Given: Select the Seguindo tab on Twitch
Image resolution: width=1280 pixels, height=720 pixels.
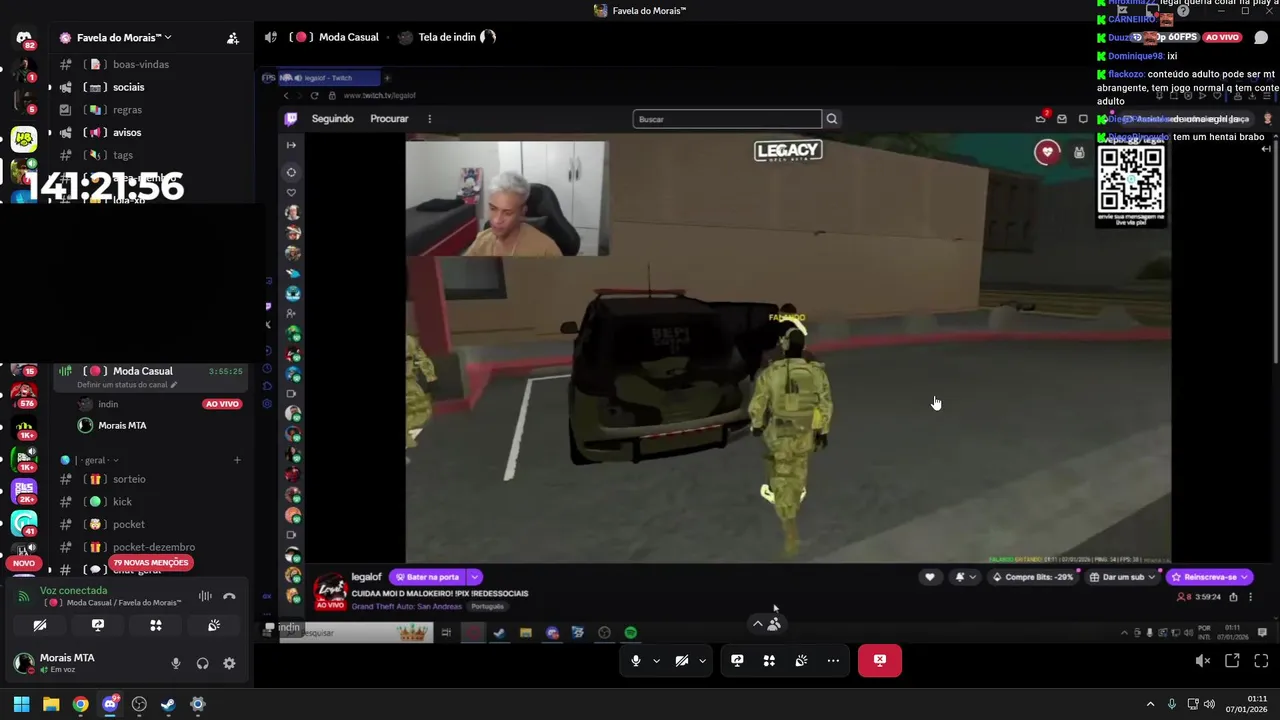Looking at the screenshot, I should pyautogui.click(x=333, y=119).
